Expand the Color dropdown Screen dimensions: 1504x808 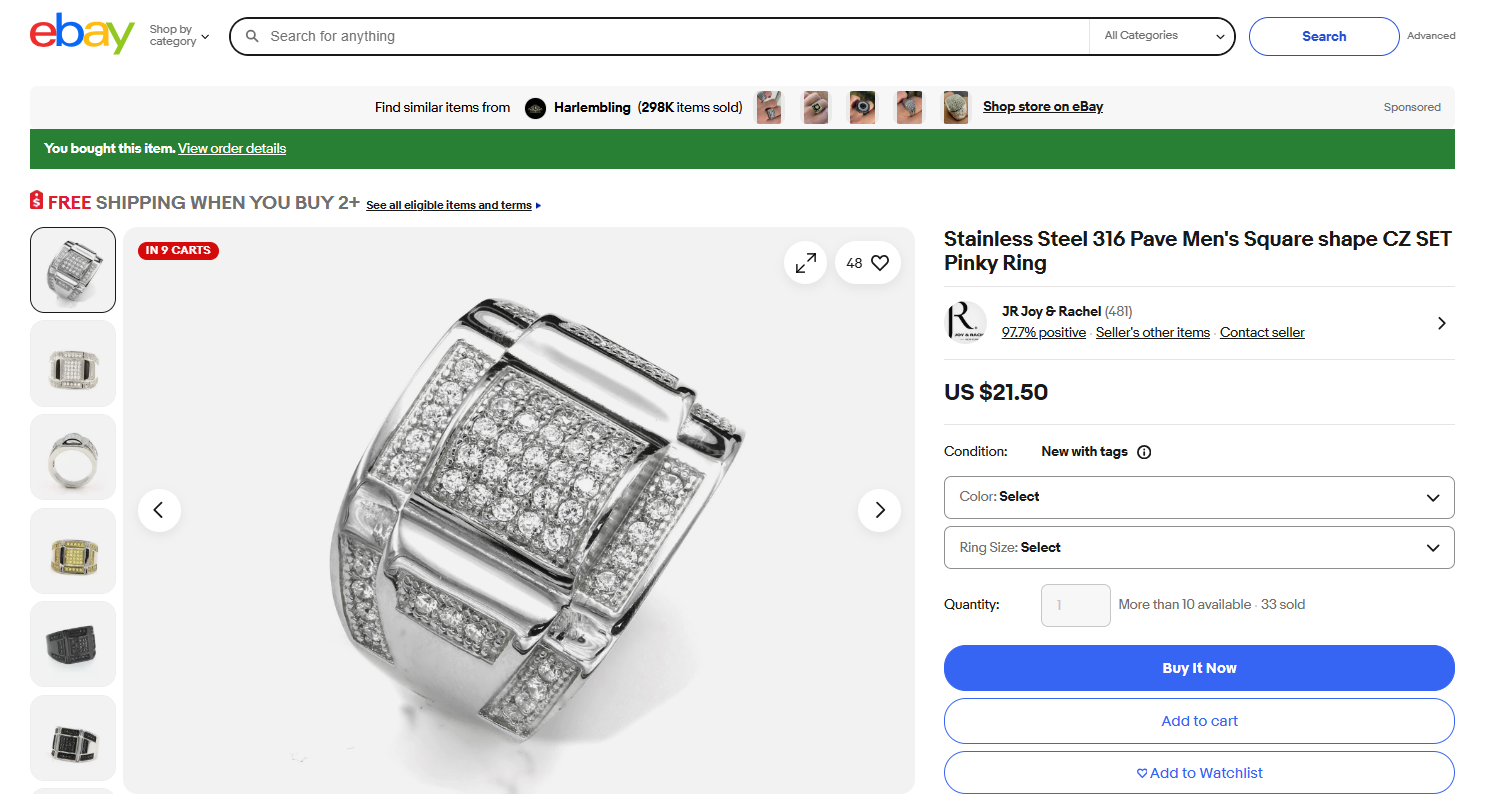click(x=1198, y=497)
